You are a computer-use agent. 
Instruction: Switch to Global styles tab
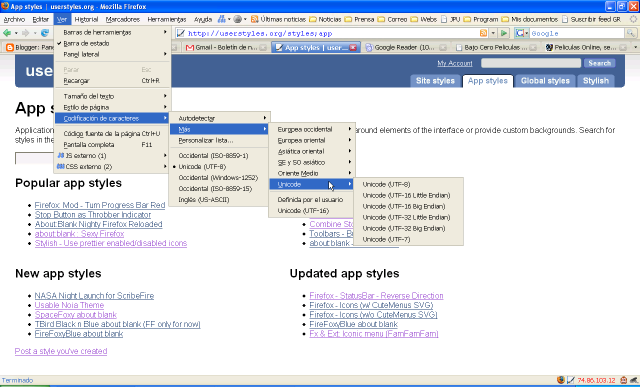pos(545,81)
